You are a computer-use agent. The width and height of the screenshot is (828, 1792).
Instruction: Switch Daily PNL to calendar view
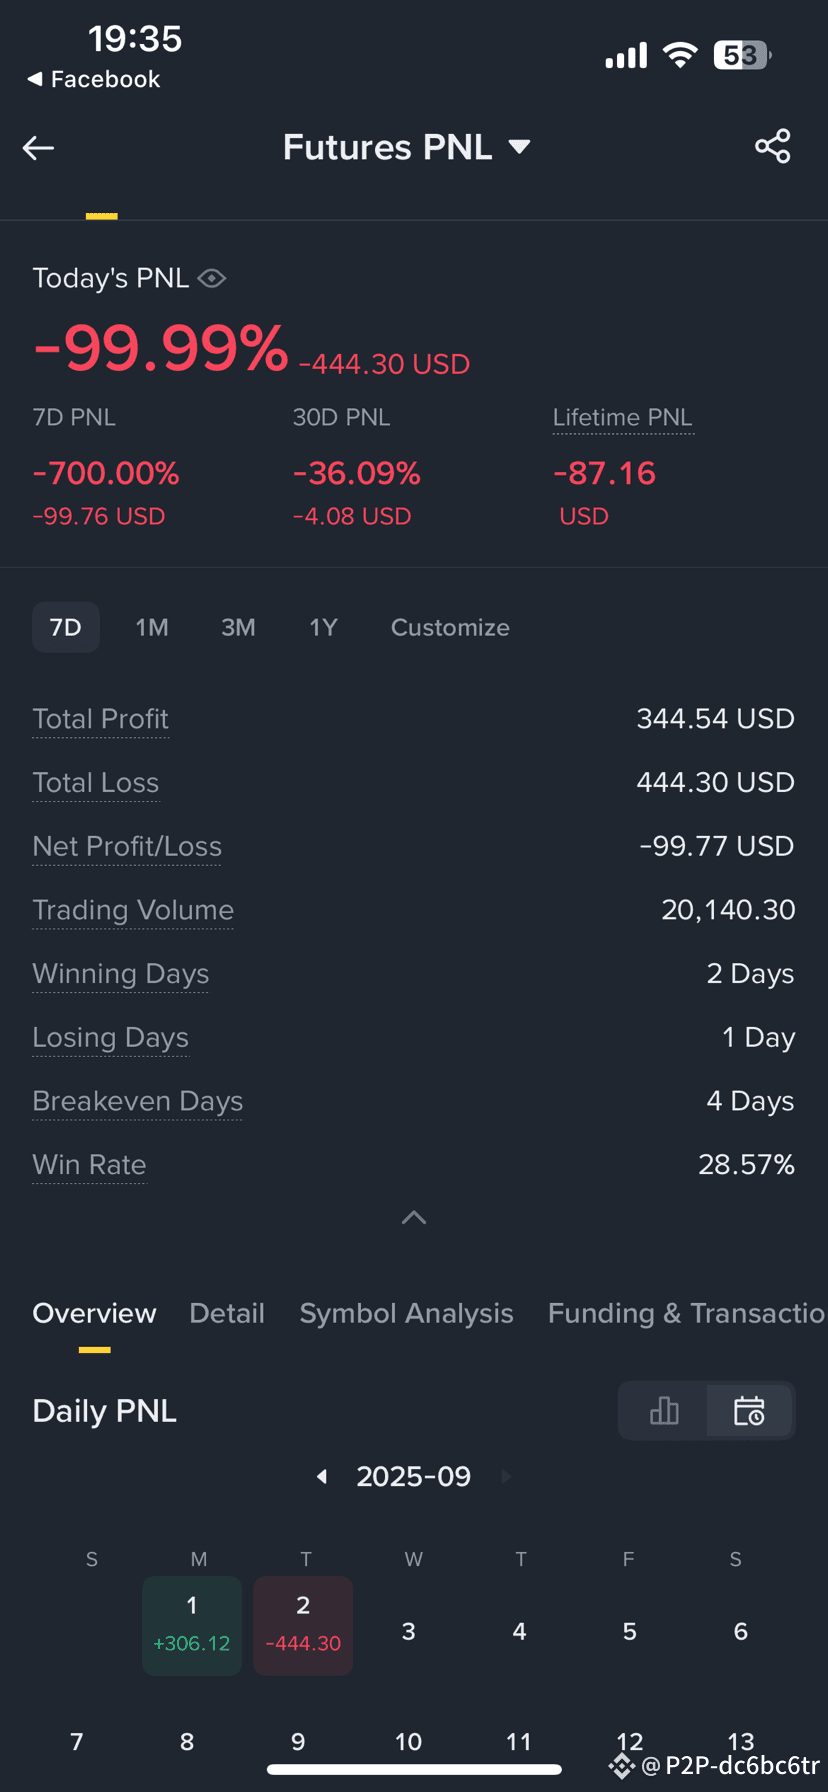(x=749, y=1410)
